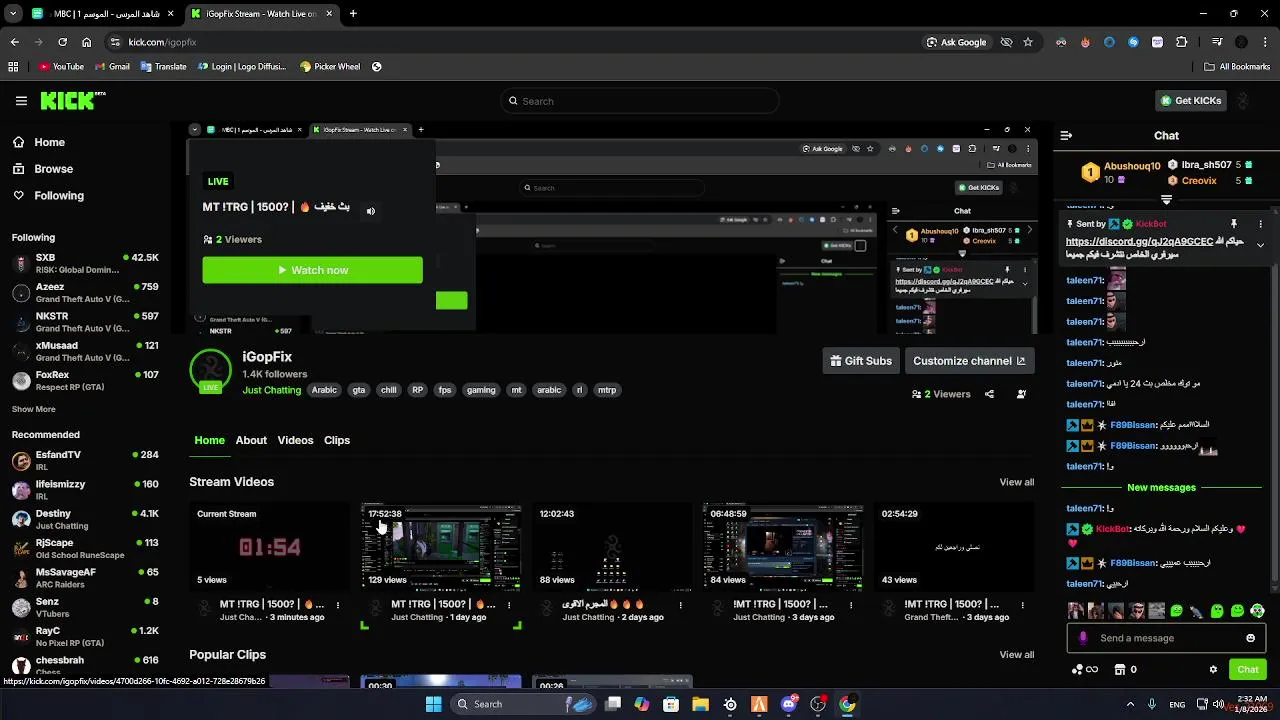Image resolution: width=1280 pixels, height=720 pixels.
Task: Open the emoji picker in message box
Action: [x=1250, y=638]
